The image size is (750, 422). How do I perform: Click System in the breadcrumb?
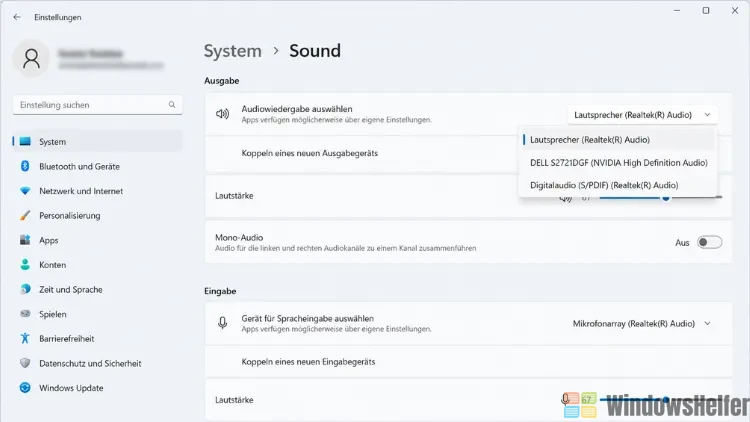coord(233,51)
